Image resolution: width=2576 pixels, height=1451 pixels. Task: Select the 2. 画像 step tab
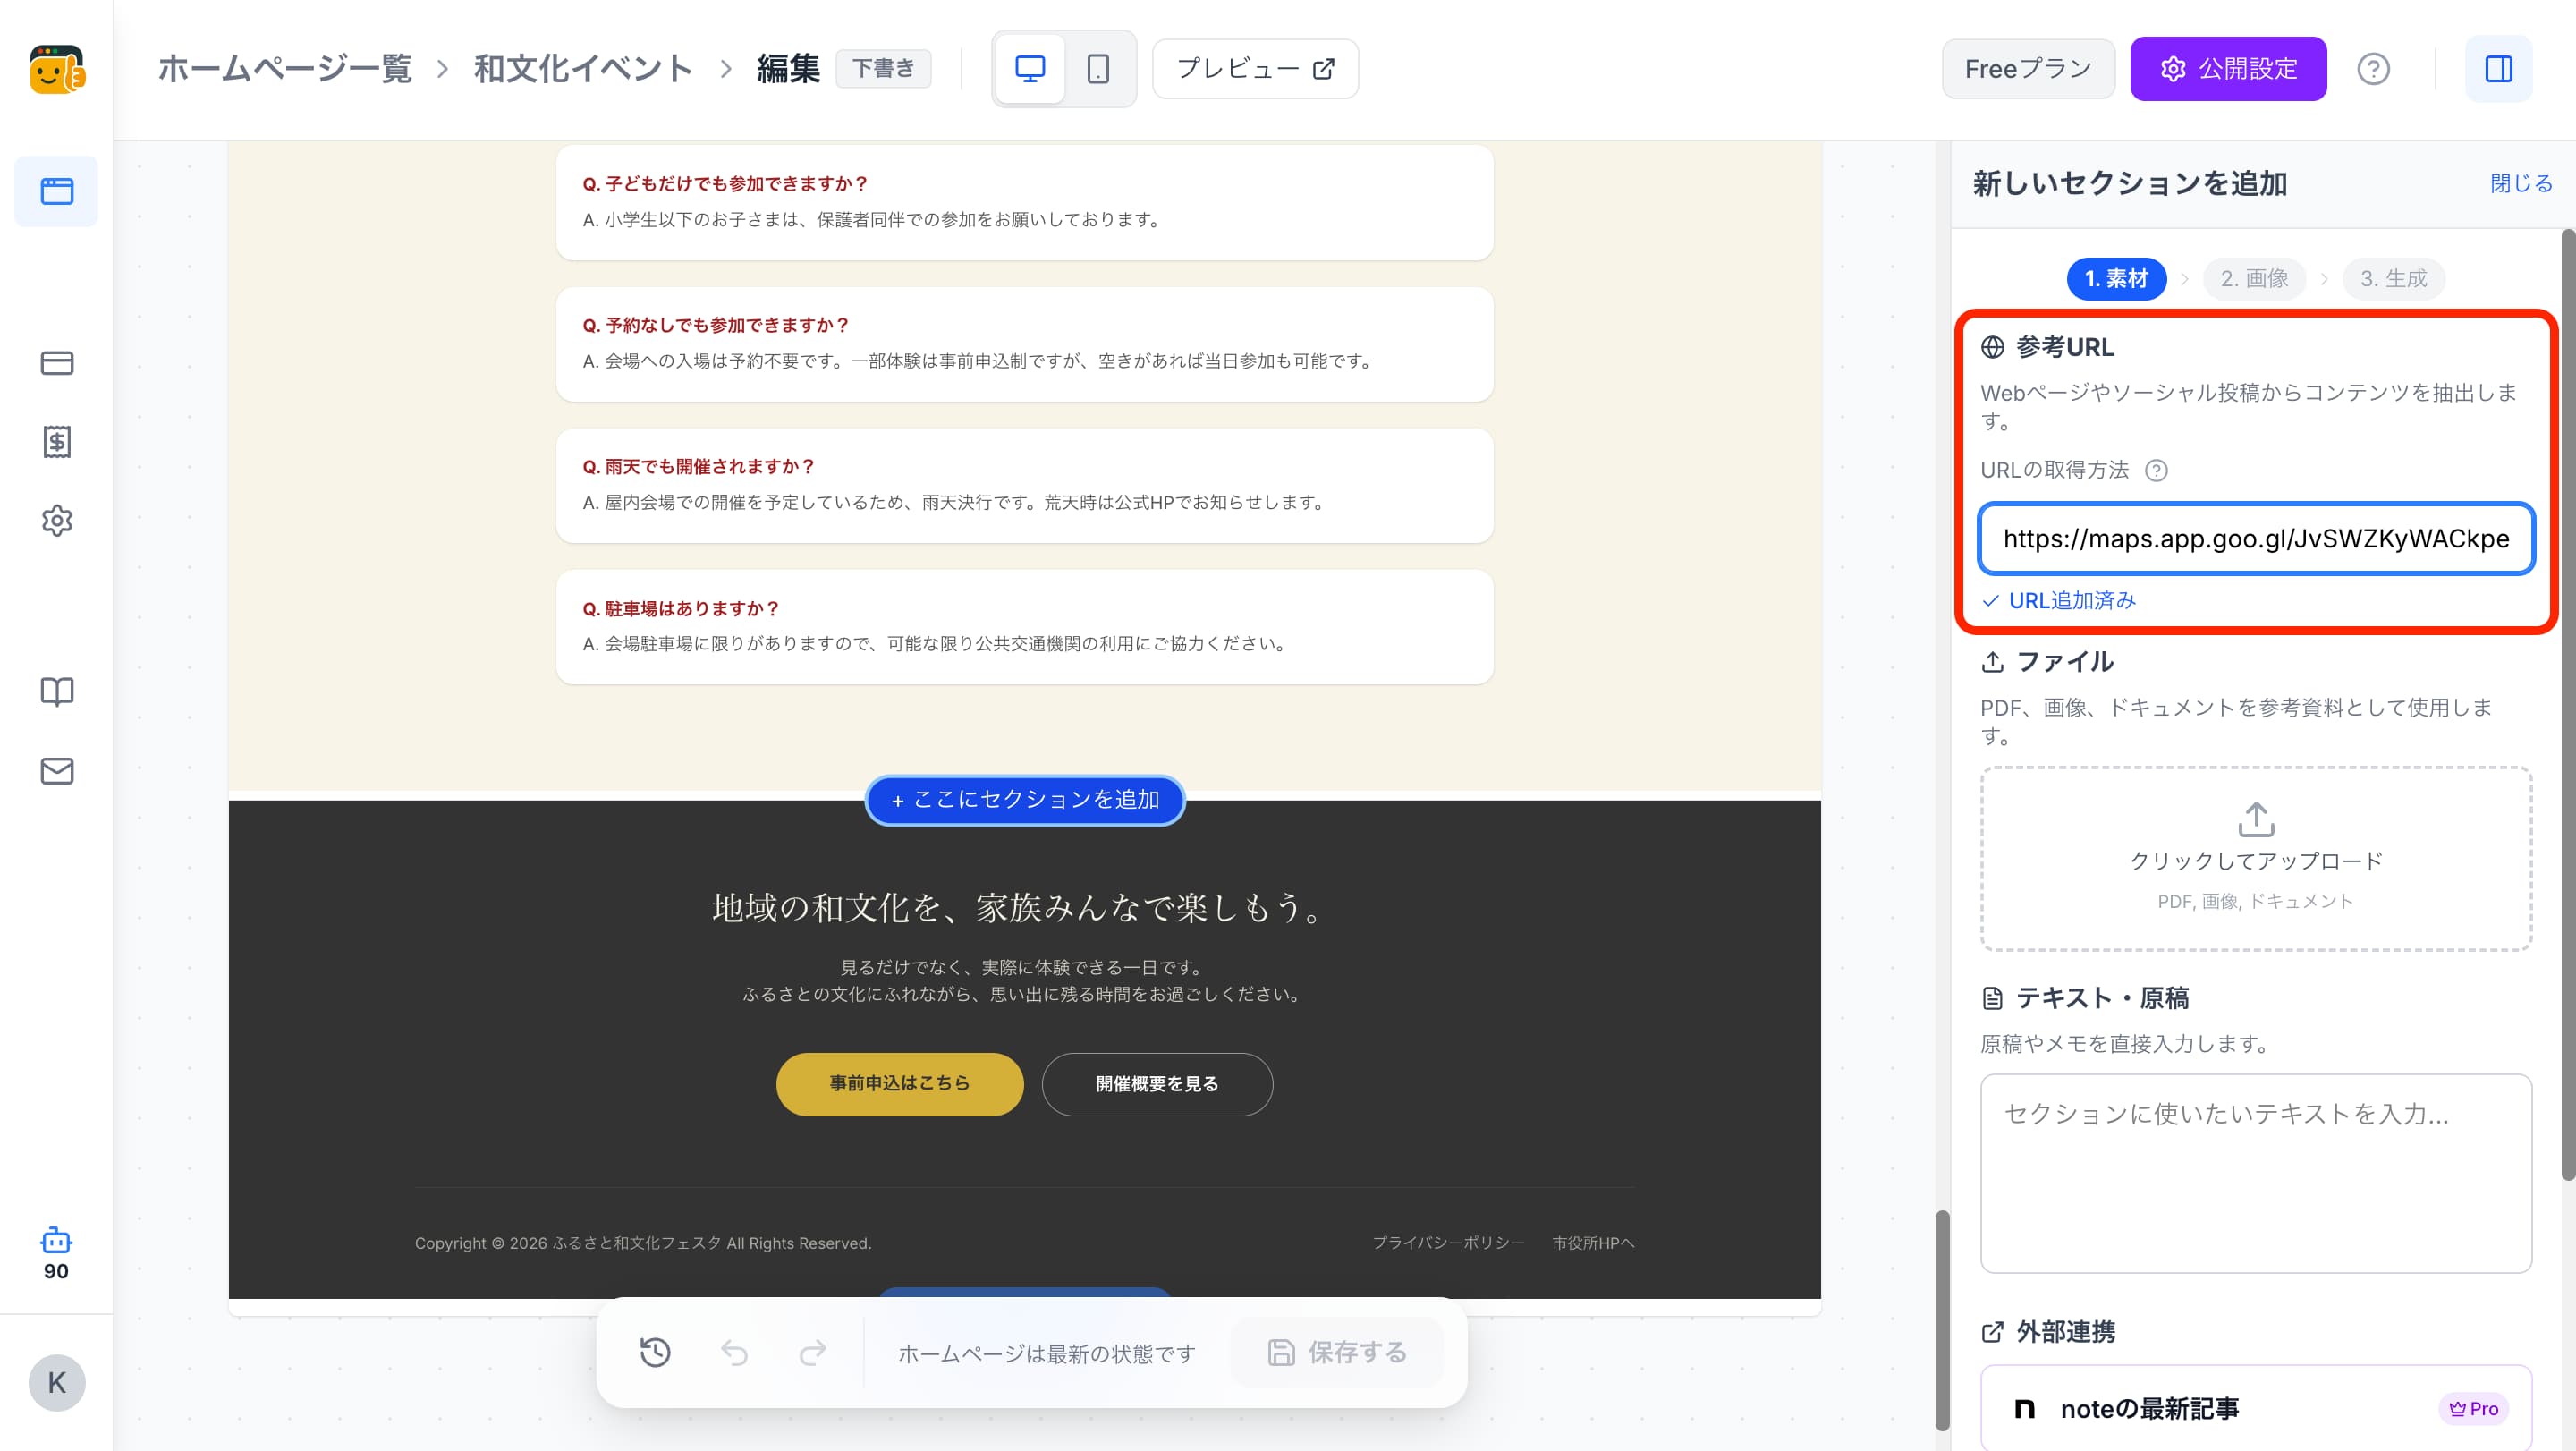(2254, 278)
